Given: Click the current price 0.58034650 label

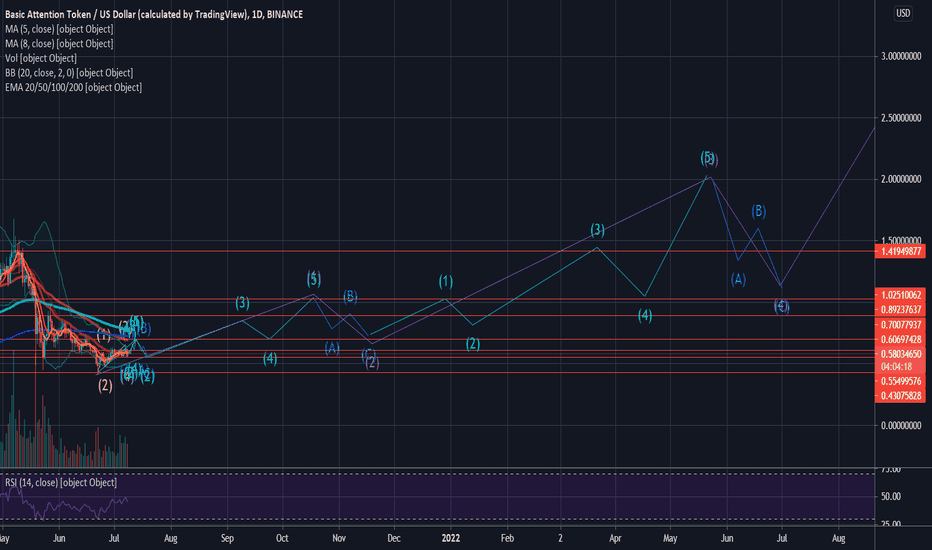Looking at the screenshot, I should (x=900, y=354).
